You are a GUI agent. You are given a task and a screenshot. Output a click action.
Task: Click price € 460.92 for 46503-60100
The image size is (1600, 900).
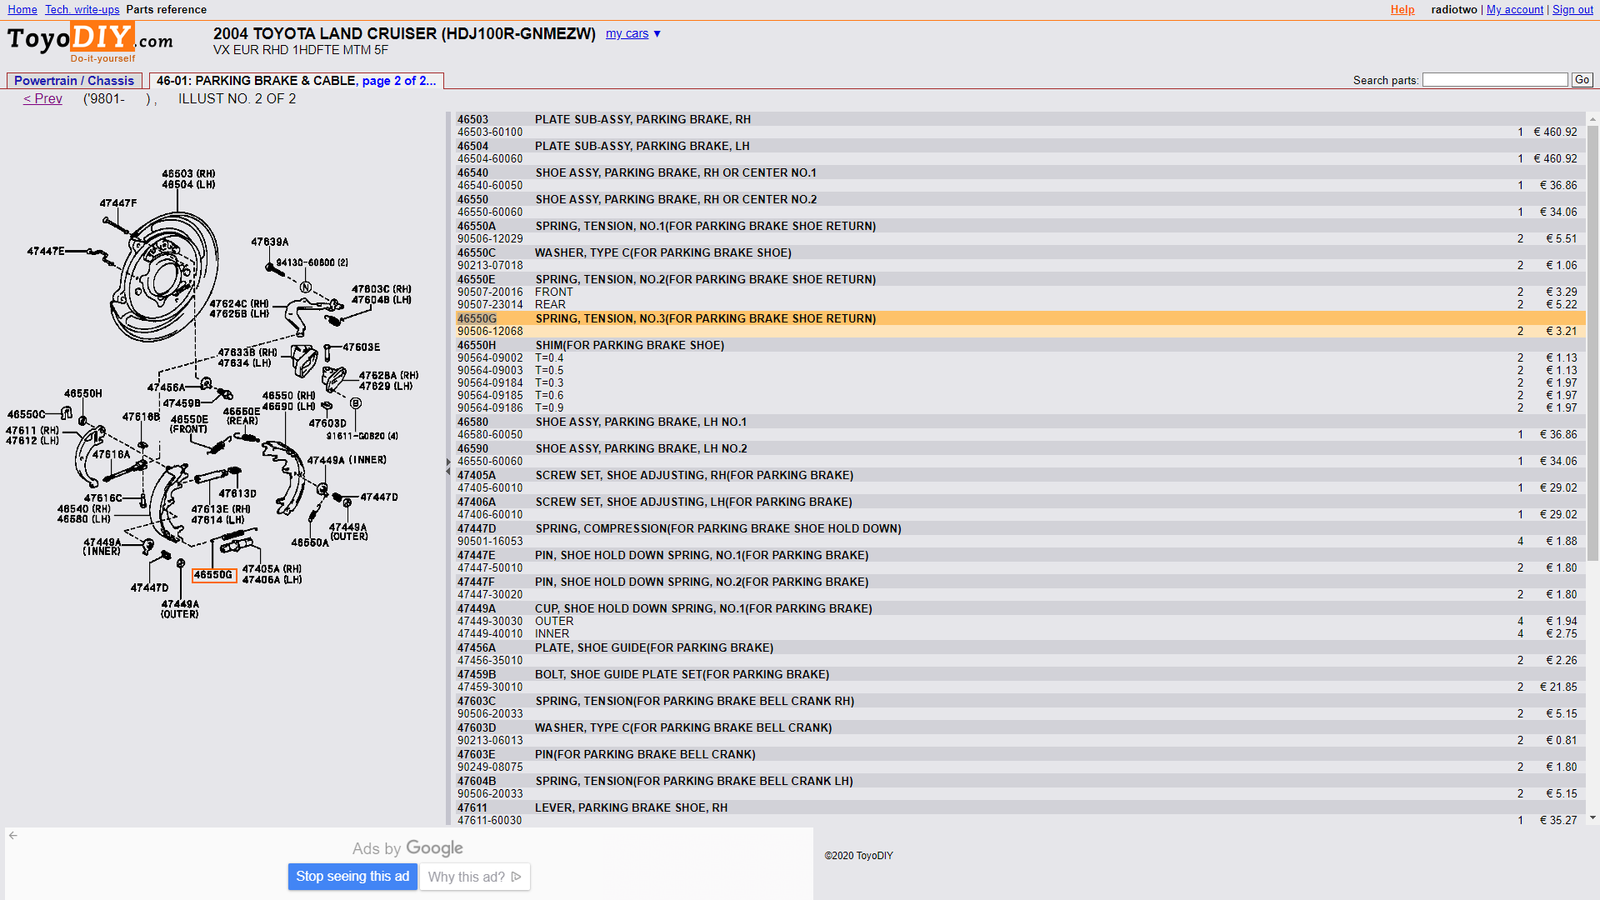[x=1555, y=132]
